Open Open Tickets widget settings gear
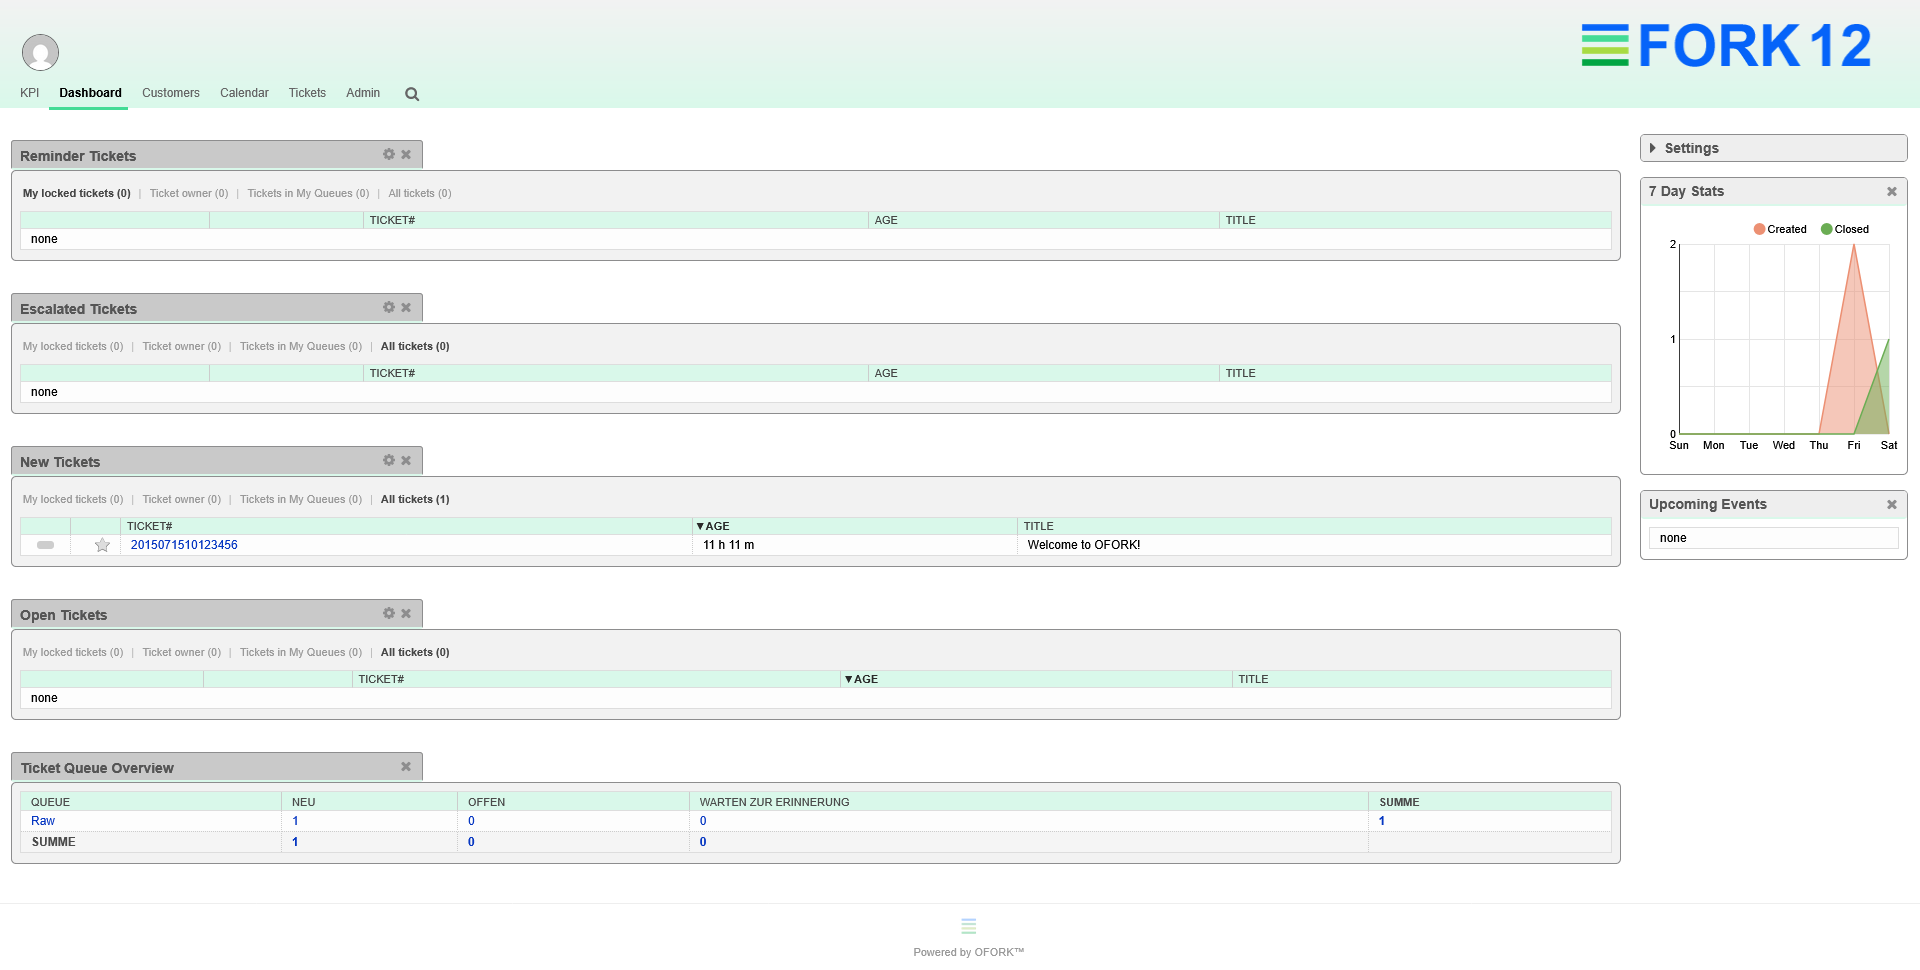This screenshot has height=970, width=1920. tap(388, 613)
